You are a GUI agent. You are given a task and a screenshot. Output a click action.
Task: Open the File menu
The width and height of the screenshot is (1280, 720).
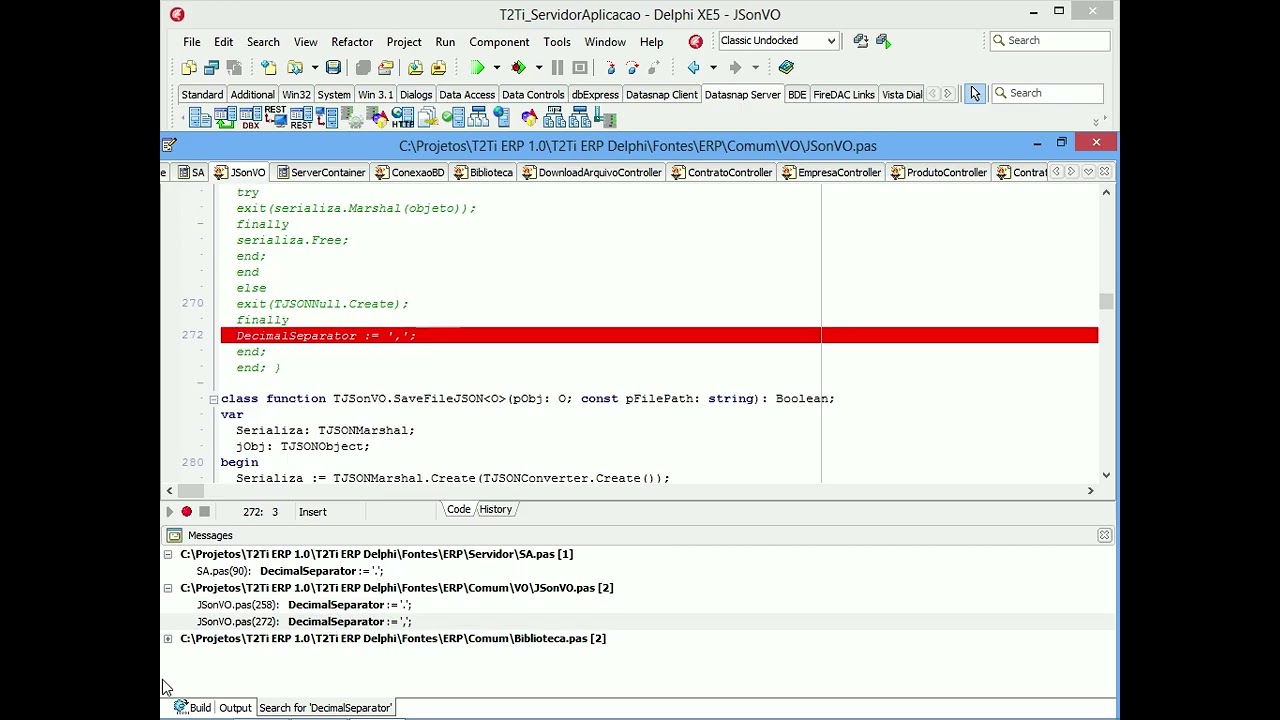(x=191, y=42)
